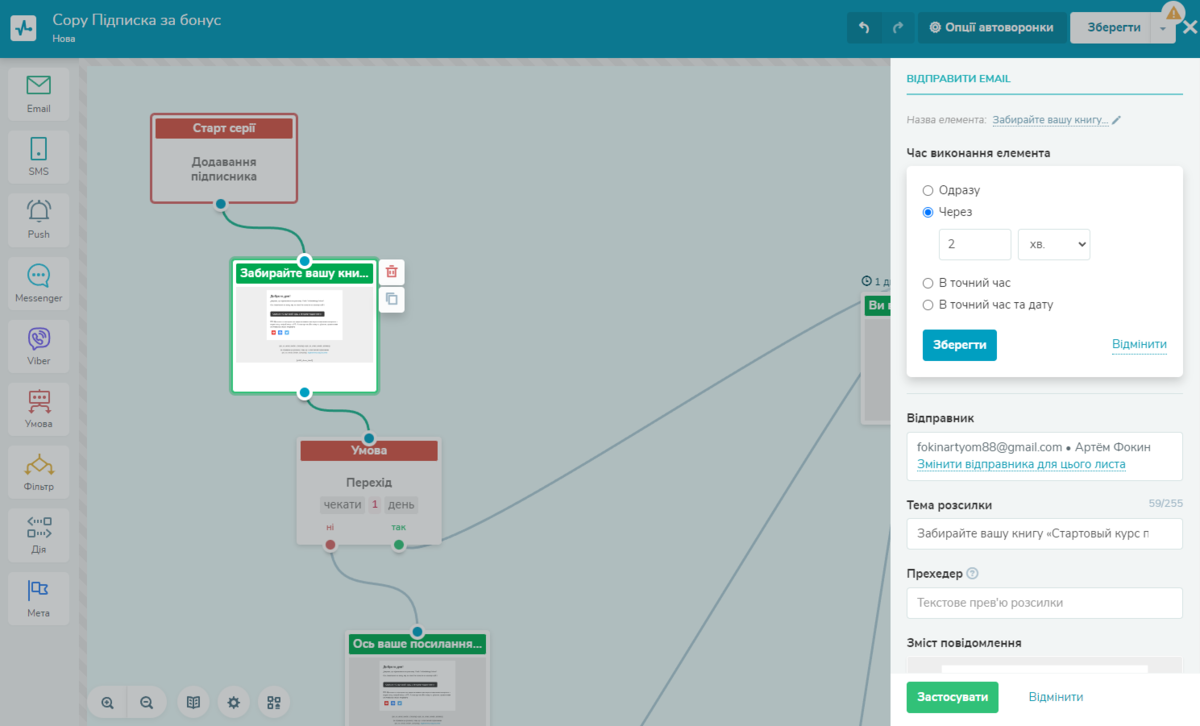Add an Email element from the sidebar
The image size is (1200, 726).
(39, 94)
